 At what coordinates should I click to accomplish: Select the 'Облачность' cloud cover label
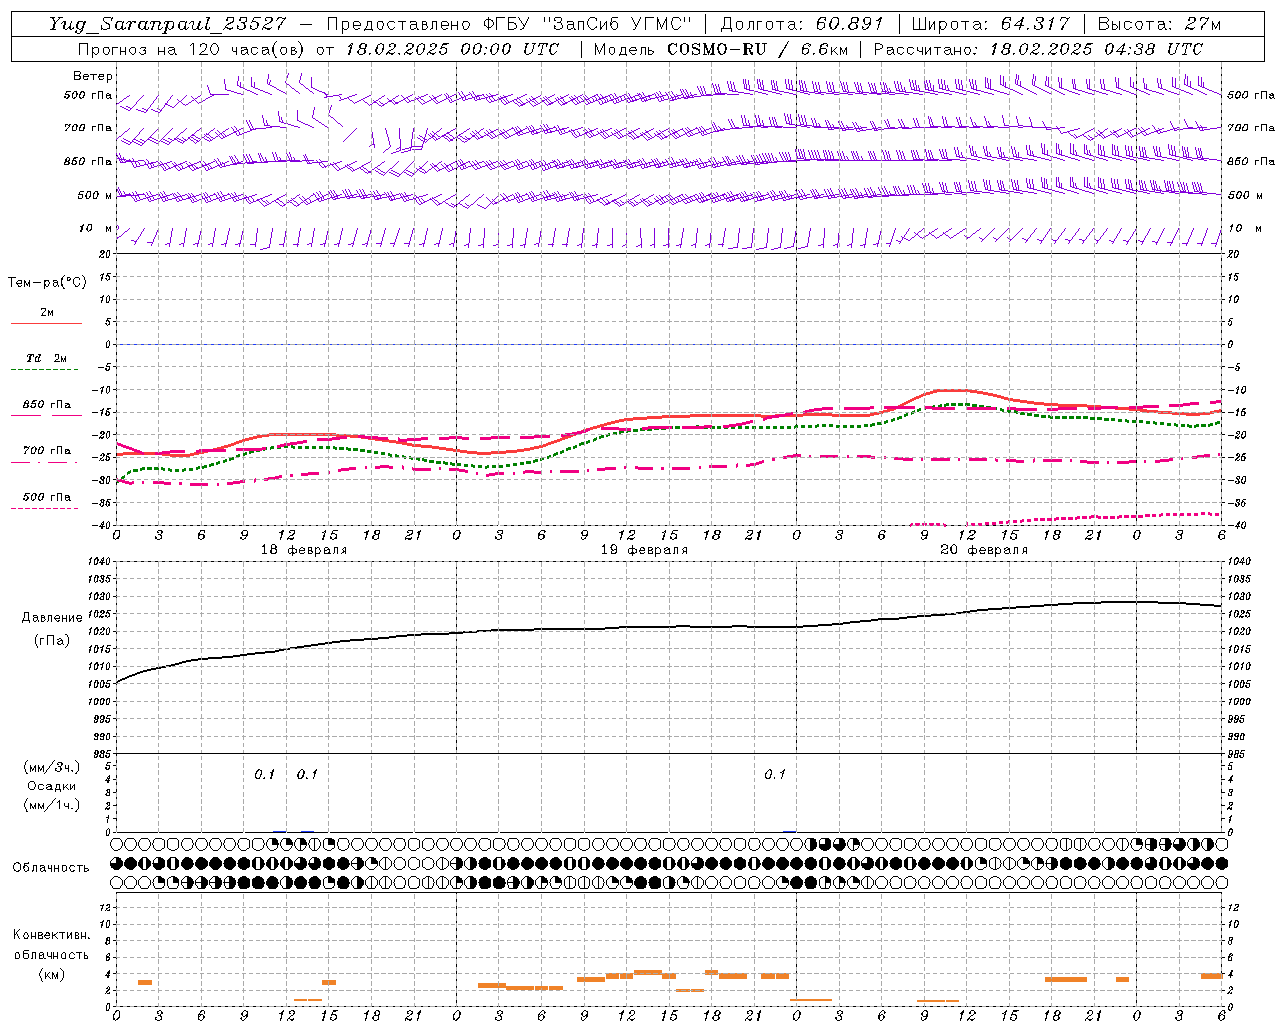pyautogui.click(x=51, y=867)
